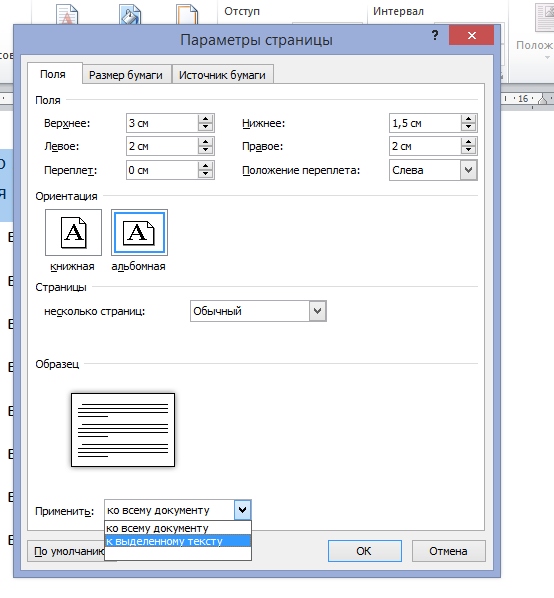The image size is (554, 598).
Task: Select the portrait orientation icon (книжная)
Action: [x=73, y=232]
